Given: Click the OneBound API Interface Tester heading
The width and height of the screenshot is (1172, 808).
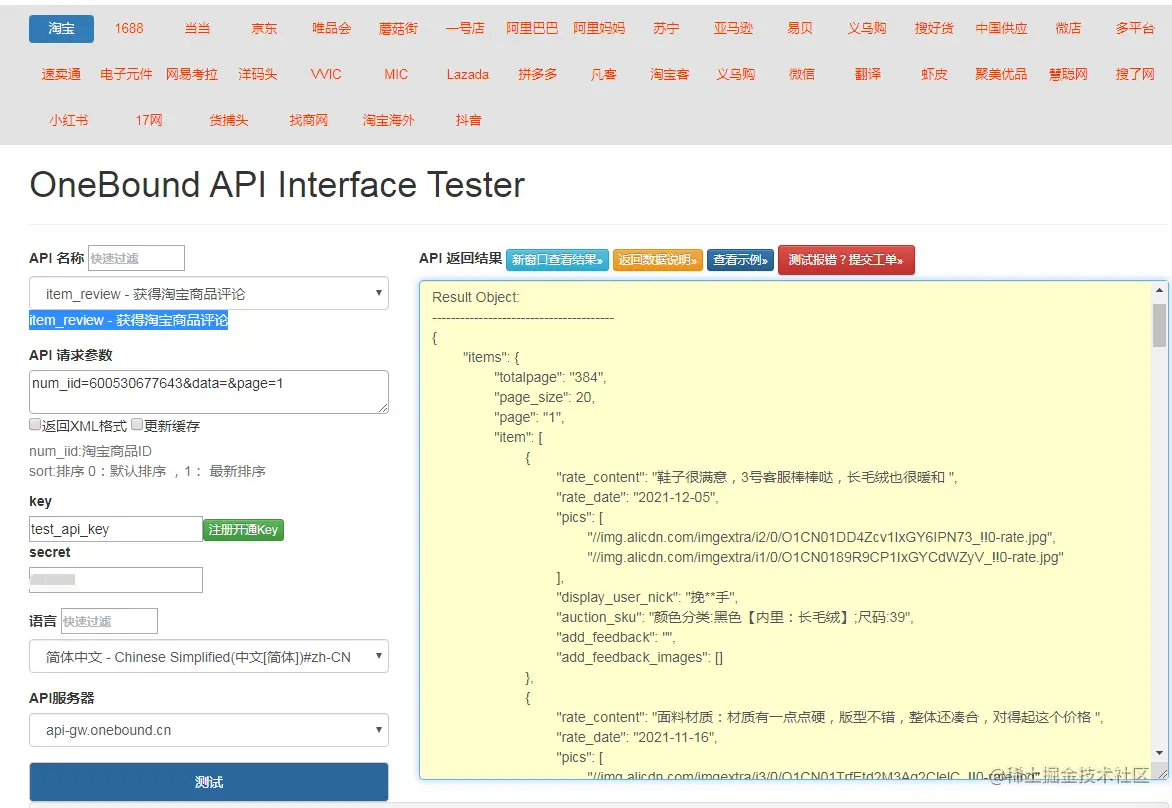Looking at the screenshot, I should pyautogui.click(x=277, y=185).
